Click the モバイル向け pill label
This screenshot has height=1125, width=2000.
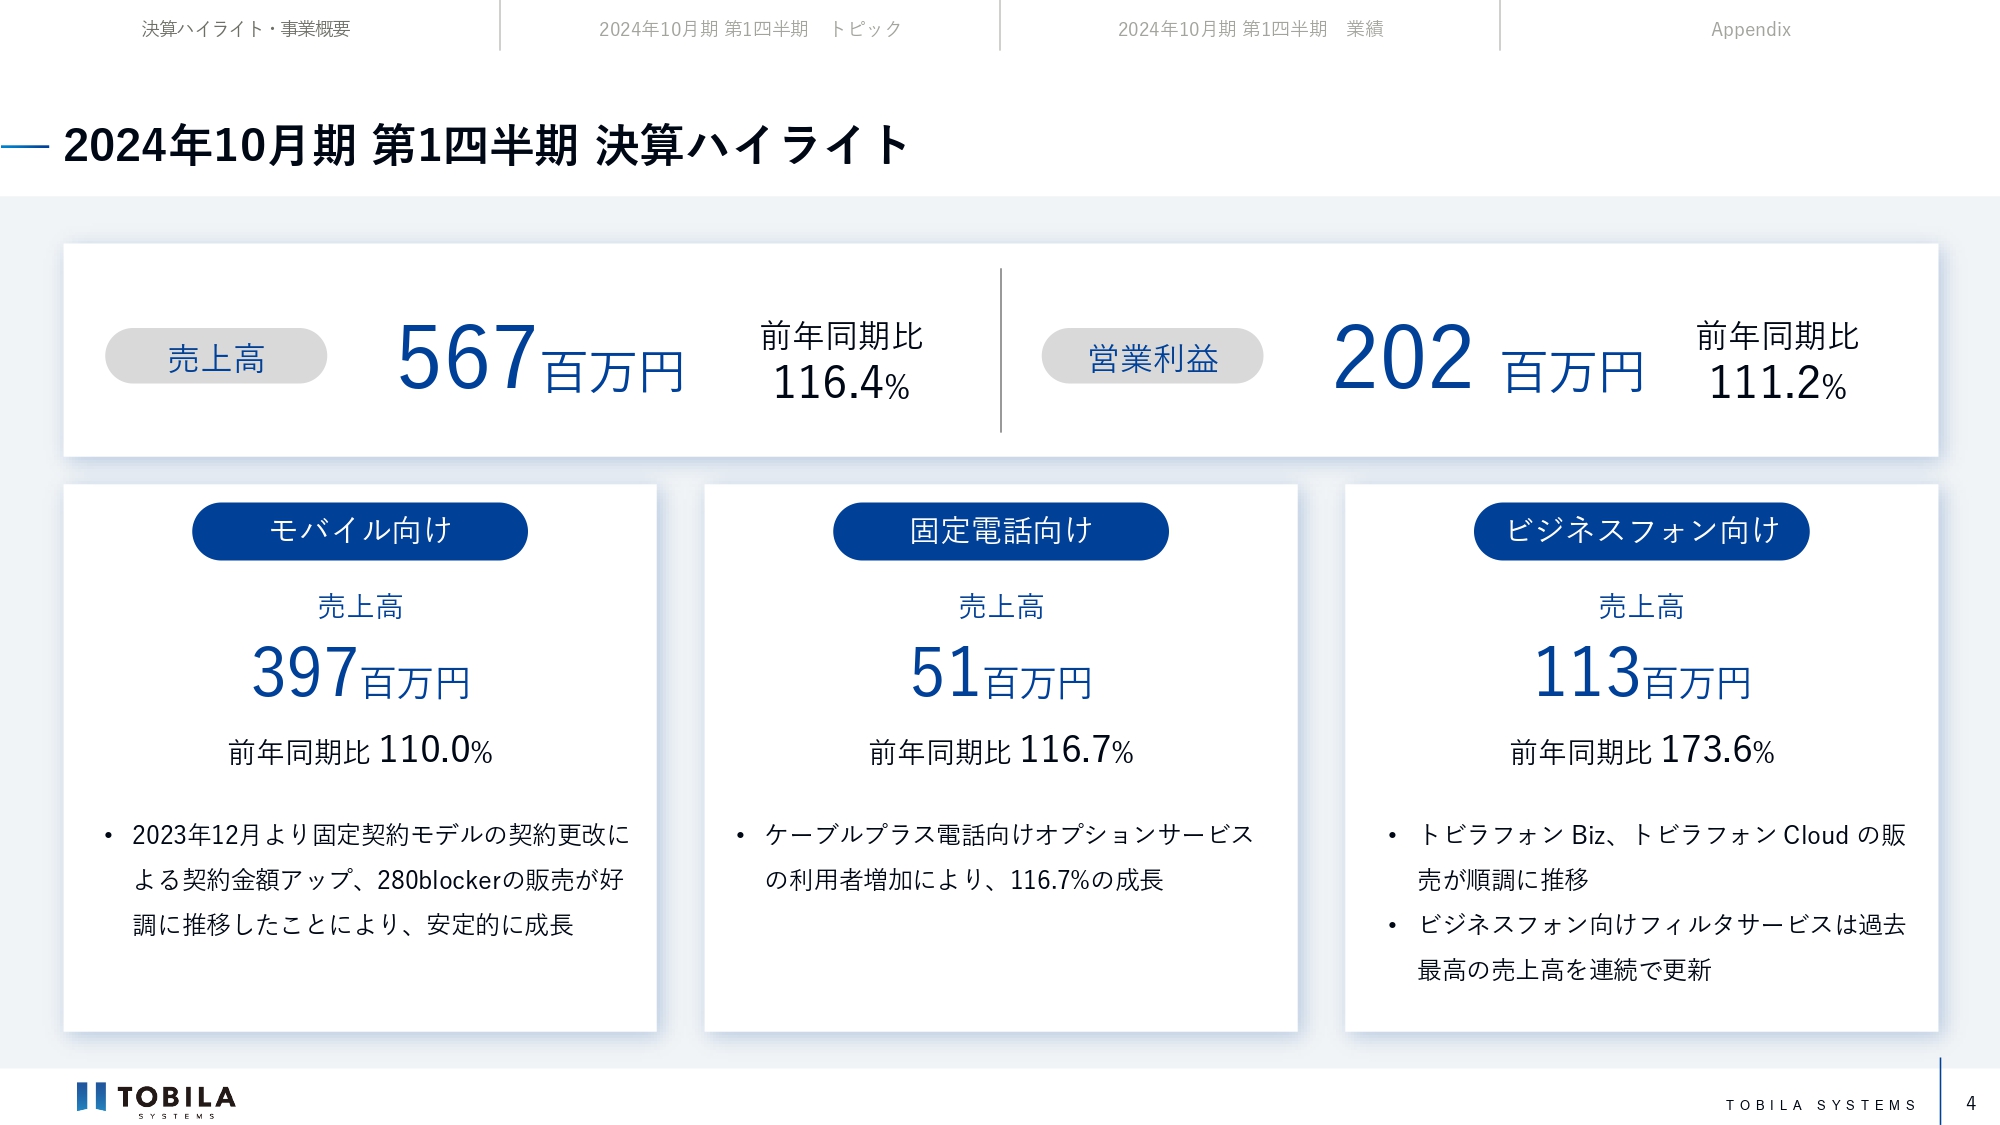(x=359, y=531)
